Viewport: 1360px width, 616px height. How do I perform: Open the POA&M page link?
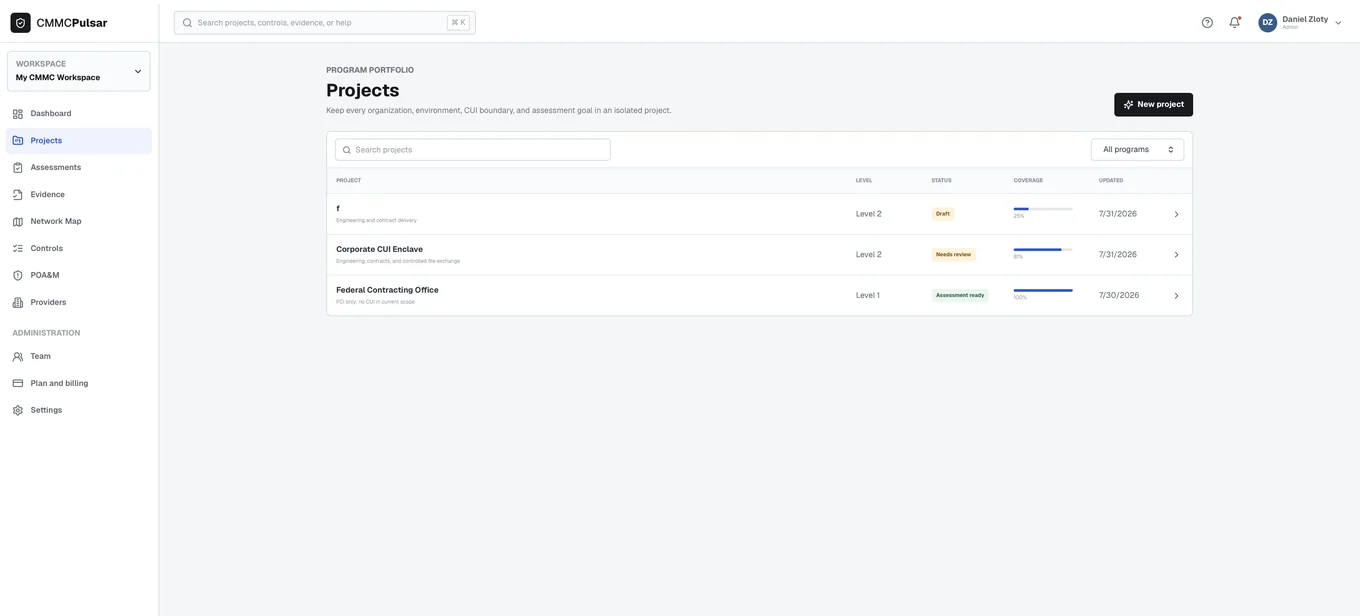[79, 276]
